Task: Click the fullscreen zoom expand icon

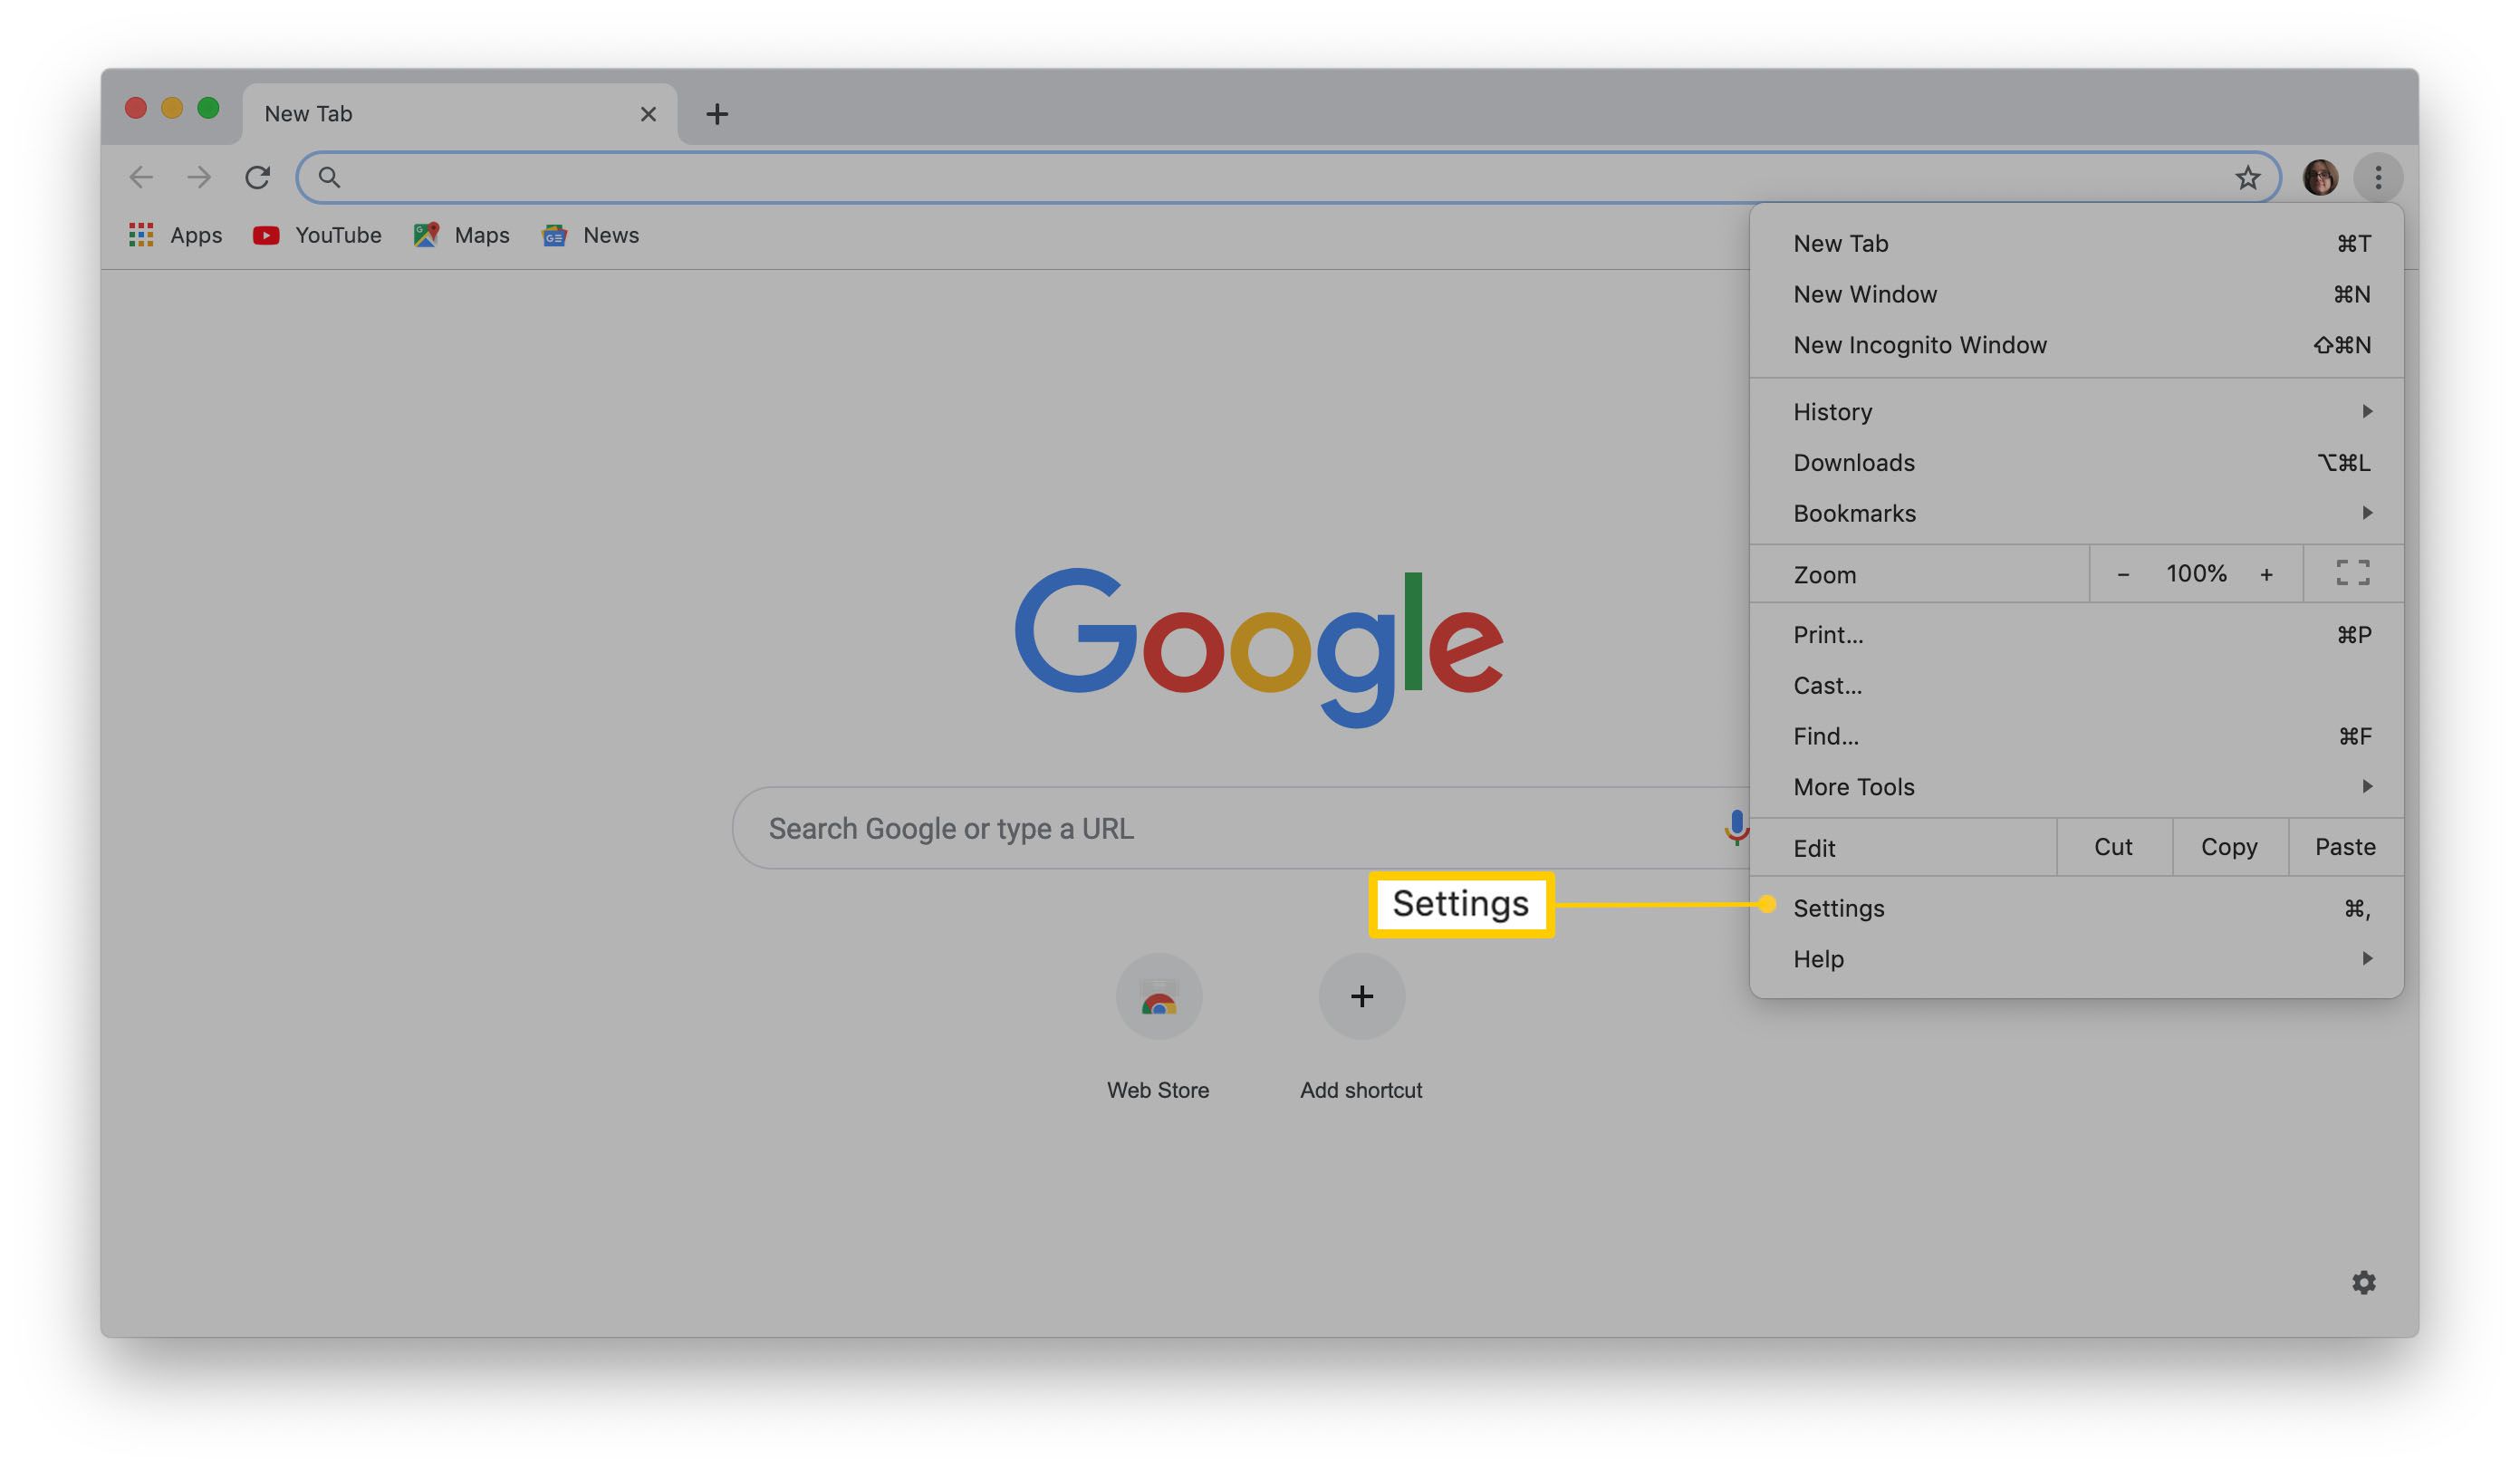Action: [2352, 572]
